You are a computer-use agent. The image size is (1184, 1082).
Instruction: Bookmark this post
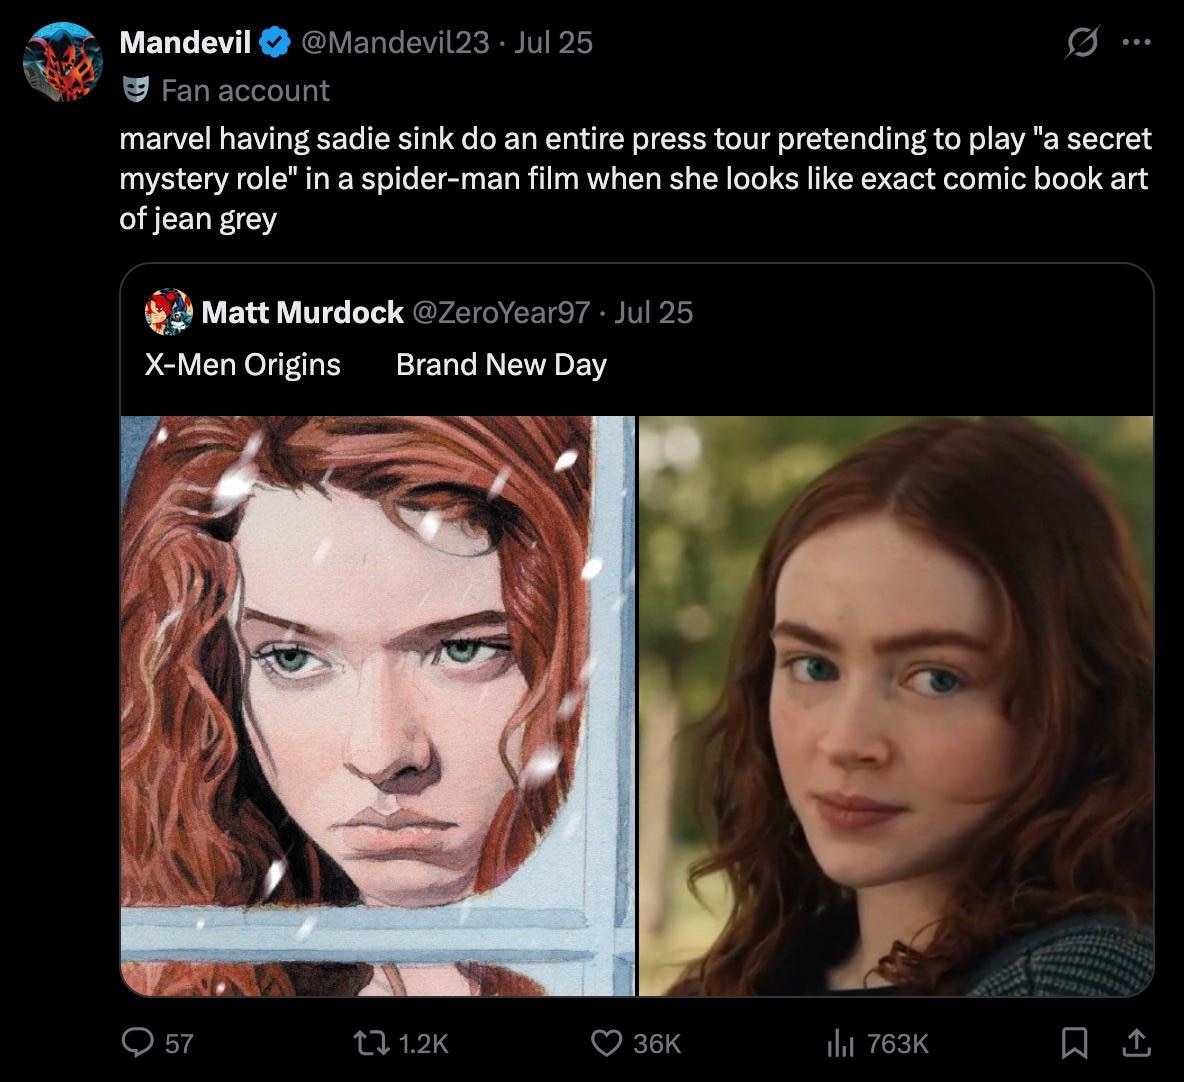(1074, 1043)
